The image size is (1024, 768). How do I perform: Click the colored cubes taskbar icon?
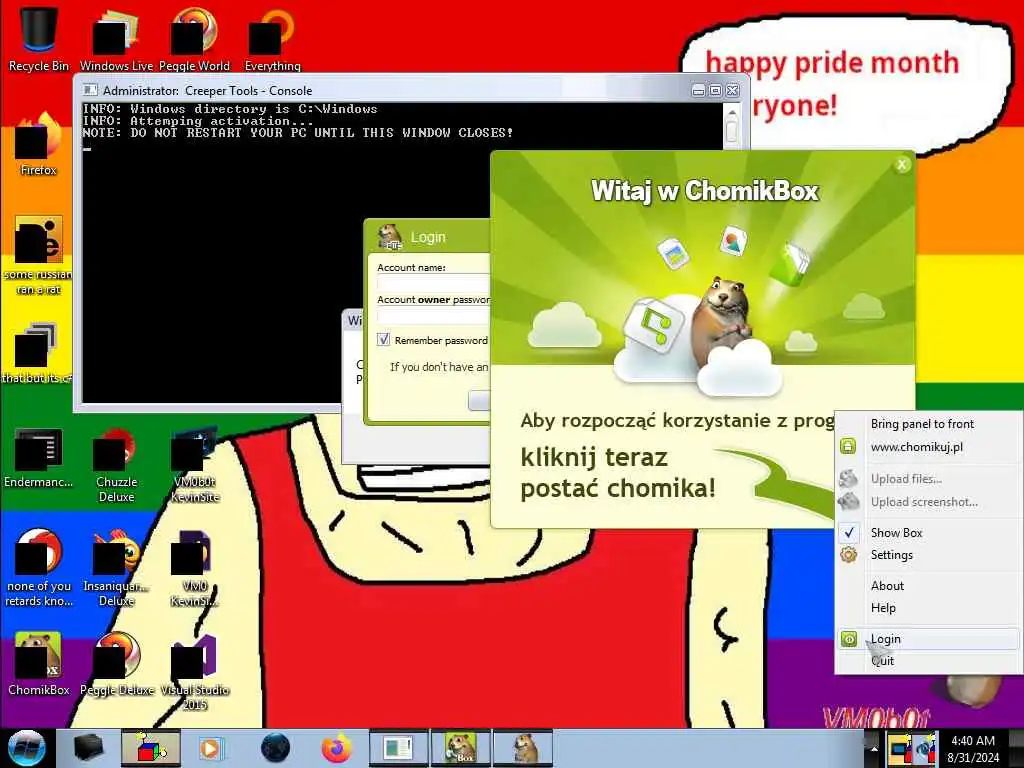150,748
